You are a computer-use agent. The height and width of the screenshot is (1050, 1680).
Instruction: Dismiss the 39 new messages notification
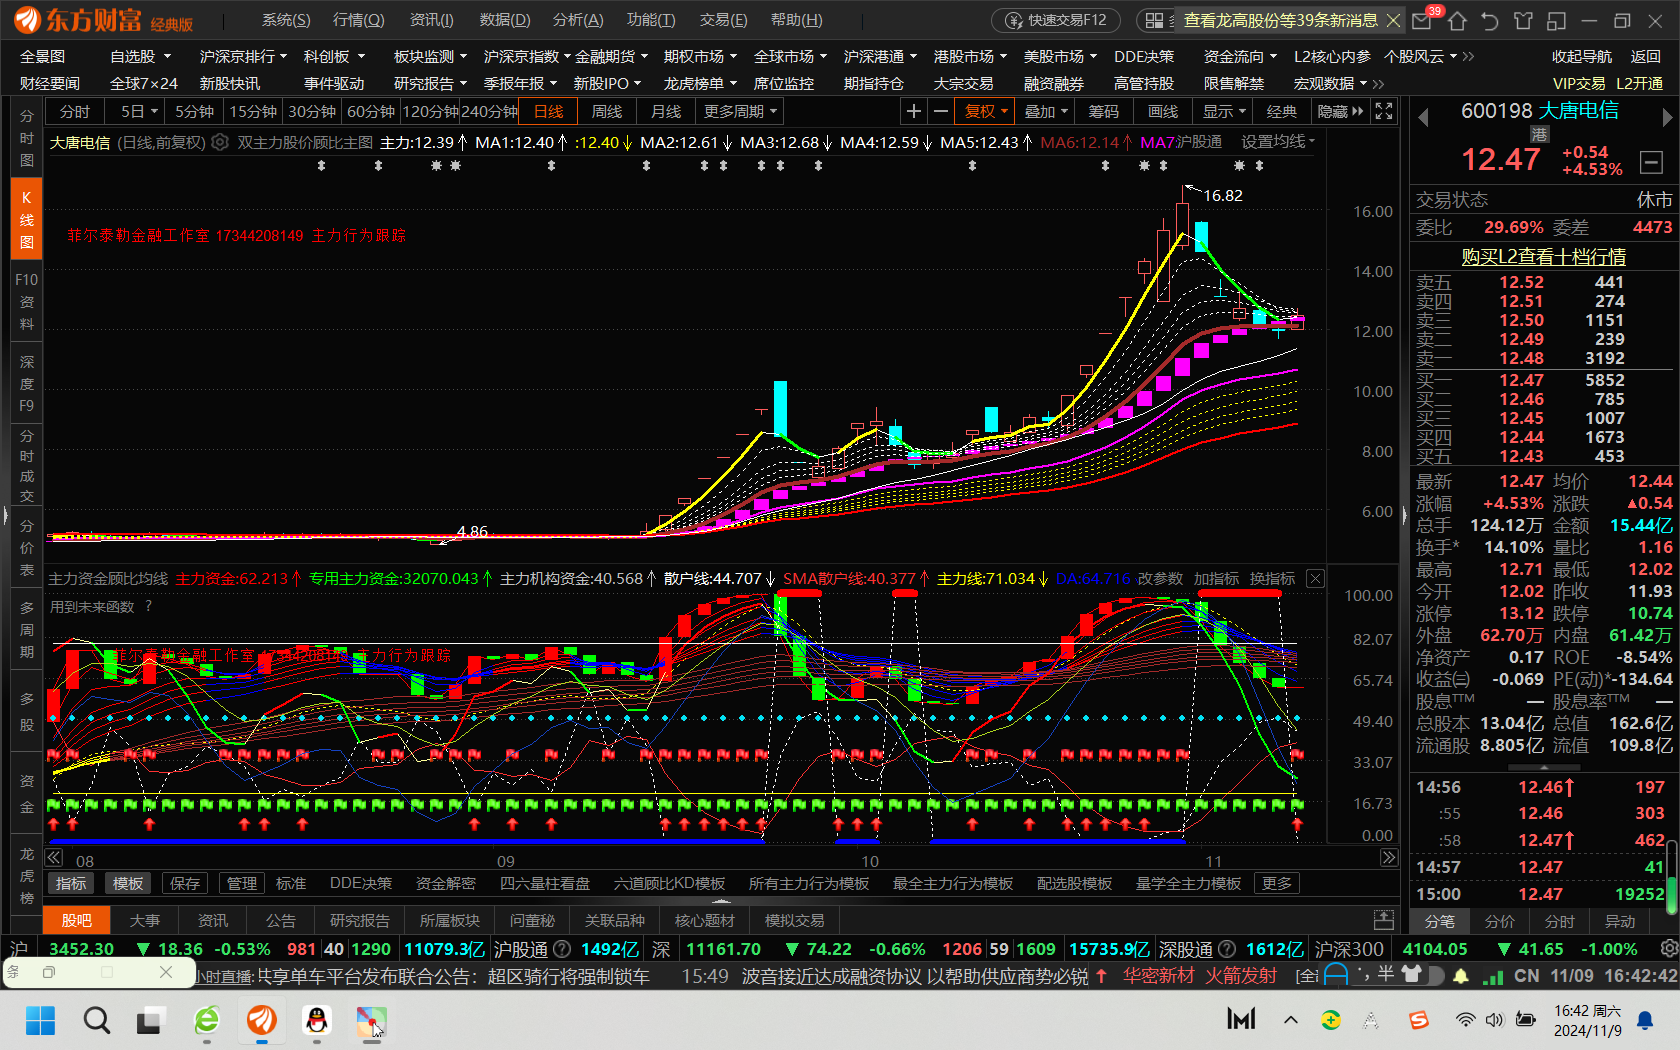1393,20
